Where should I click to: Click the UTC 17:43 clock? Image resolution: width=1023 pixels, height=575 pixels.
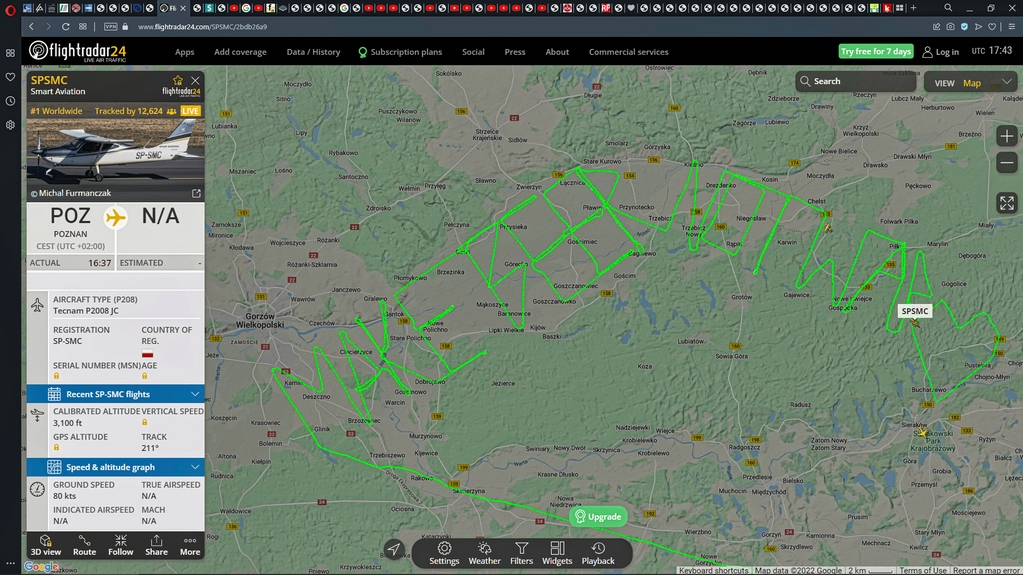click(992, 50)
